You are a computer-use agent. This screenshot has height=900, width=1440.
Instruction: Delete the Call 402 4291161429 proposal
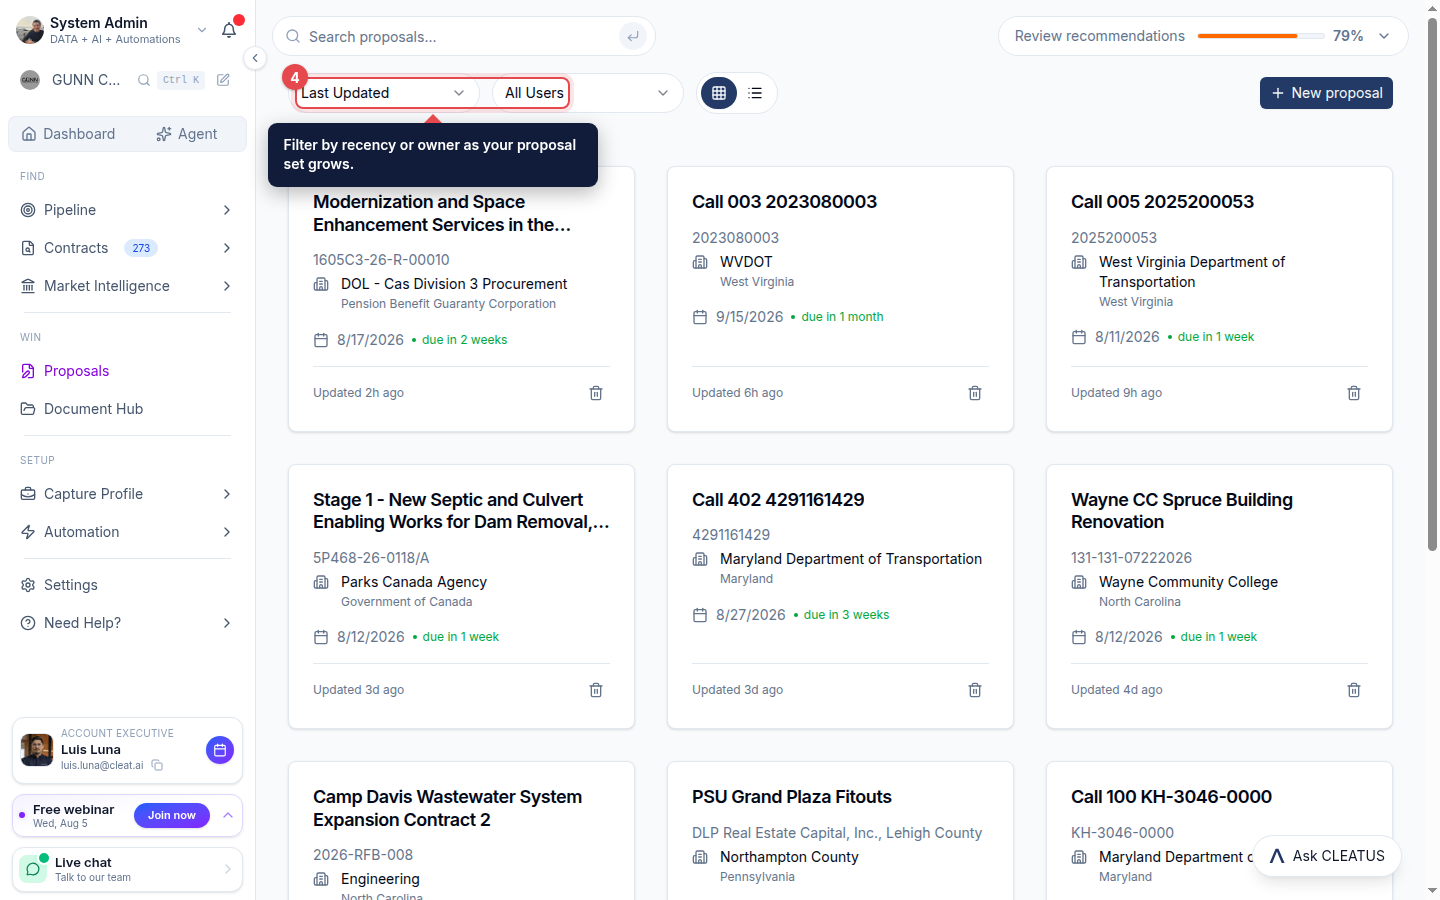click(975, 690)
